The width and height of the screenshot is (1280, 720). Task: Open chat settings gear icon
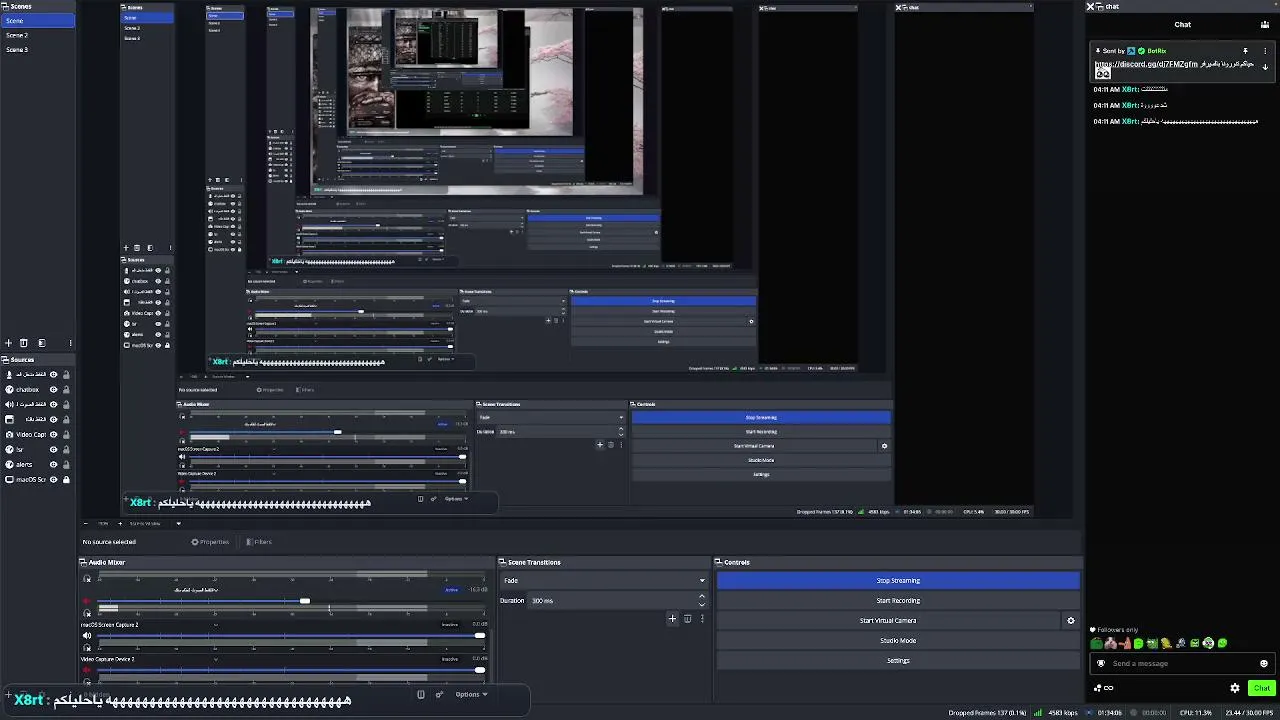click(x=1235, y=688)
